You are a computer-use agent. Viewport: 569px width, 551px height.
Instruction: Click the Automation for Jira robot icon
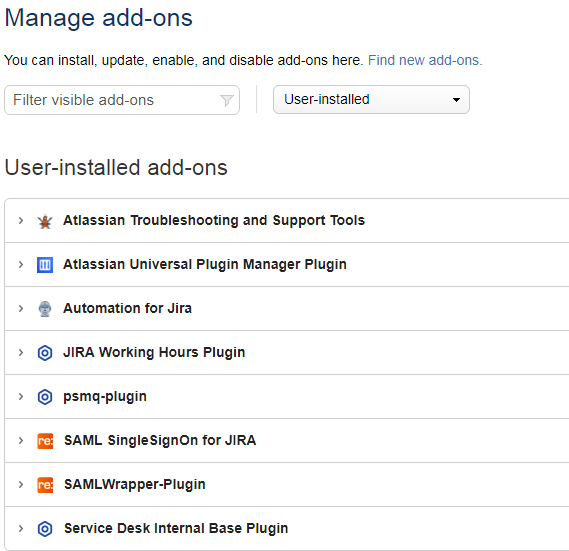45,309
